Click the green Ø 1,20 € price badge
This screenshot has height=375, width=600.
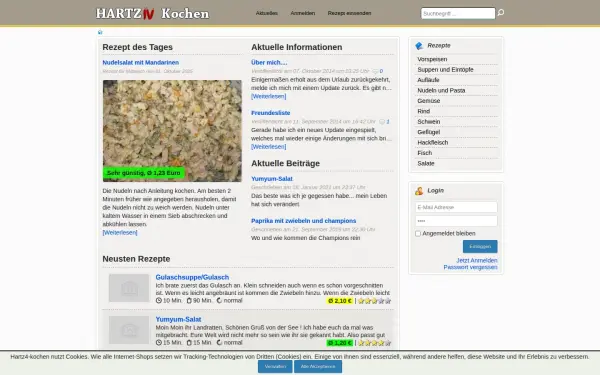(x=340, y=343)
